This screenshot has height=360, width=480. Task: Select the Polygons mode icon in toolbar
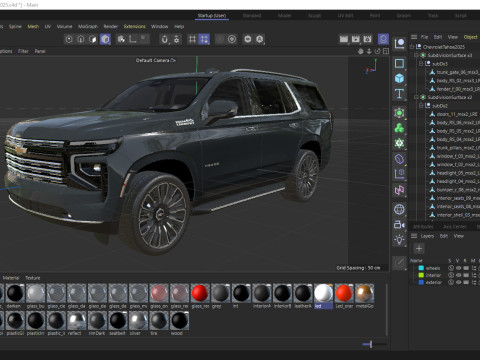93,39
